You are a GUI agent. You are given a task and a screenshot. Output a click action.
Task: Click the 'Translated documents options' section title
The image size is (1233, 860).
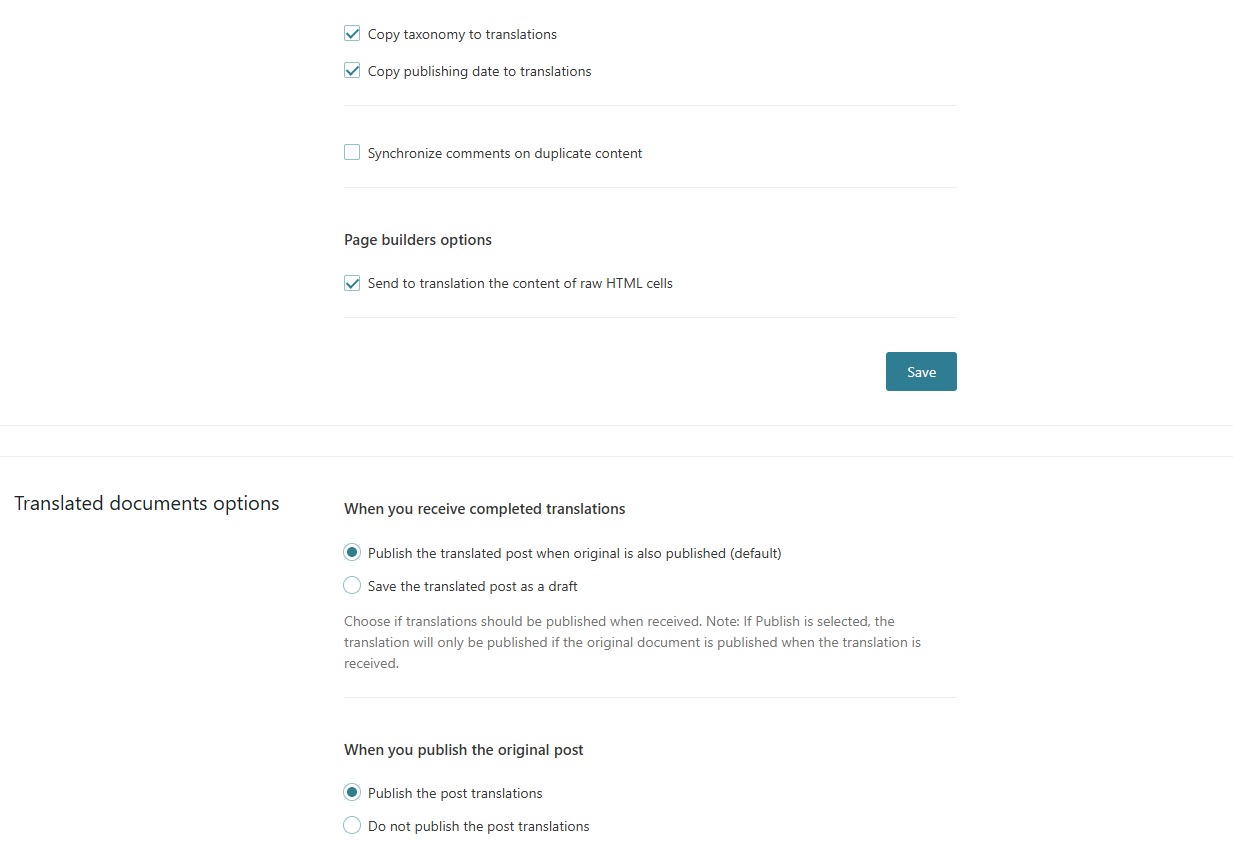coord(147,503)
